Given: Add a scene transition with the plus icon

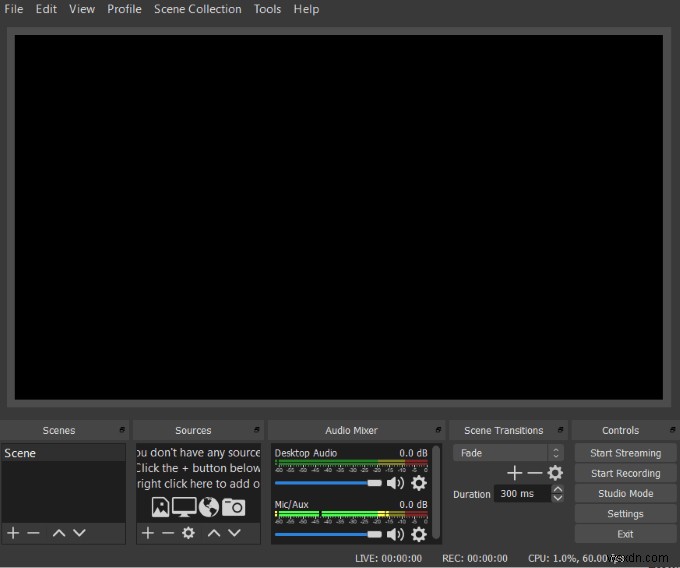Looking at the screenshot, I should click(x=514, y=473).
